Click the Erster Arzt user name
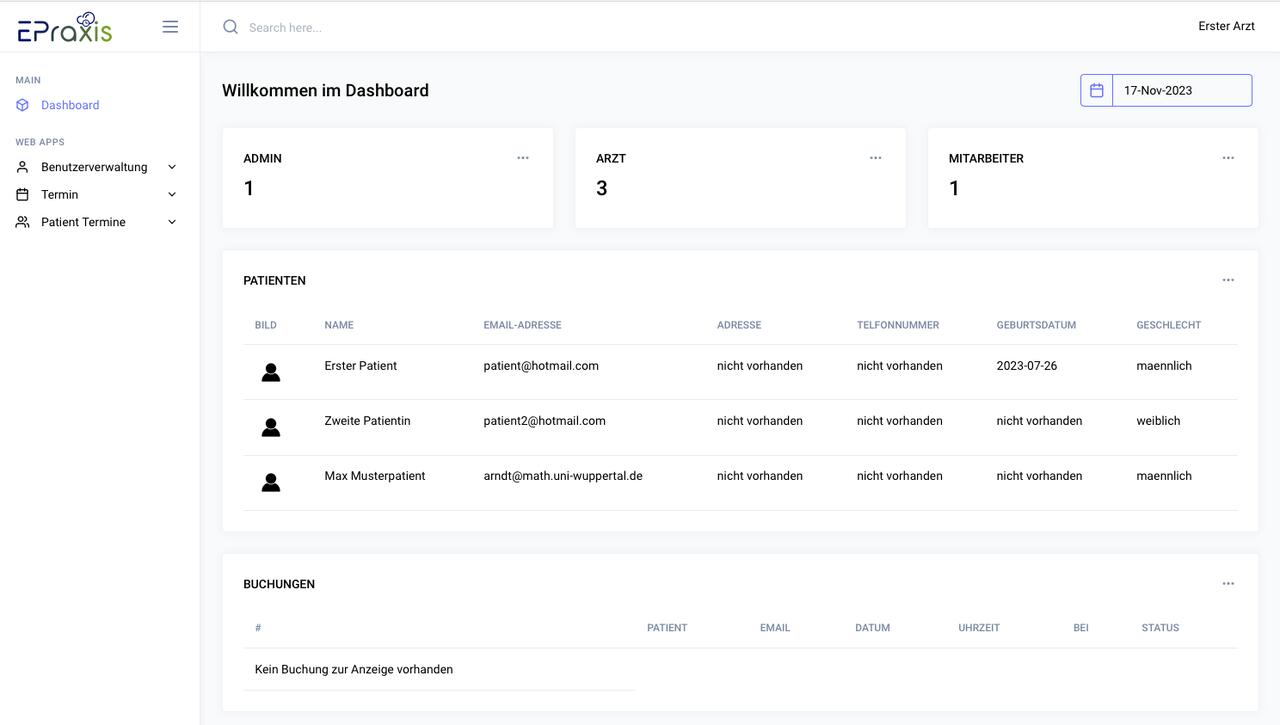The height and width of the screenshot is (725, 1280). [1226, 26]
